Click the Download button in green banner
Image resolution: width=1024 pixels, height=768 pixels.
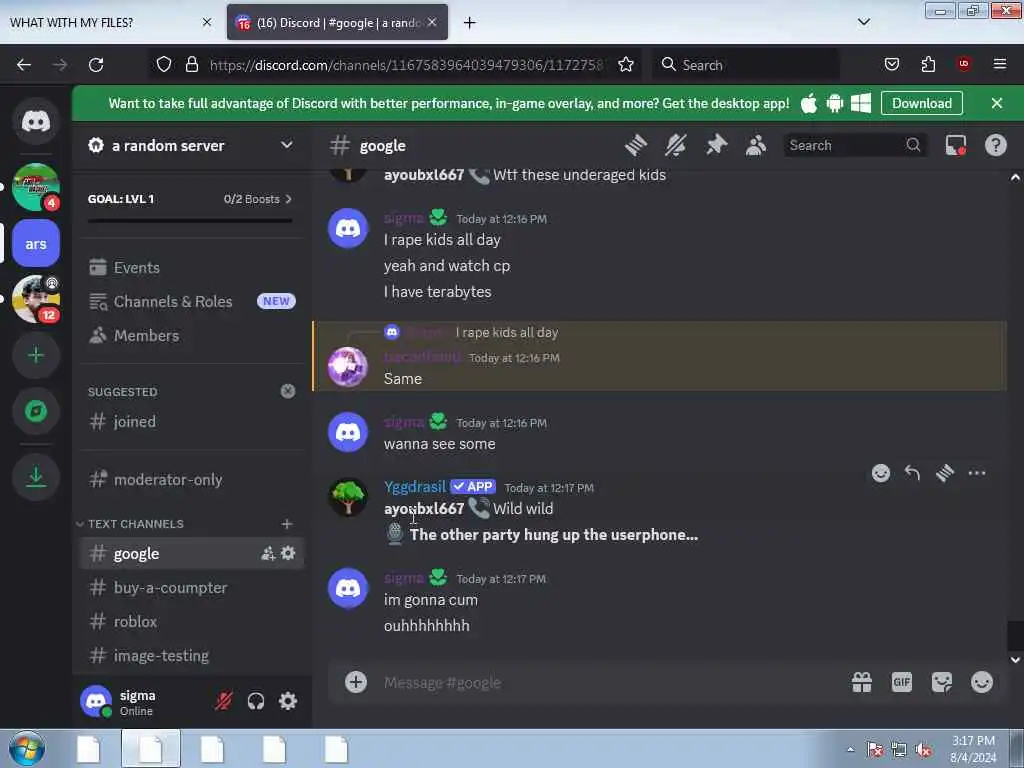(921, 103)
